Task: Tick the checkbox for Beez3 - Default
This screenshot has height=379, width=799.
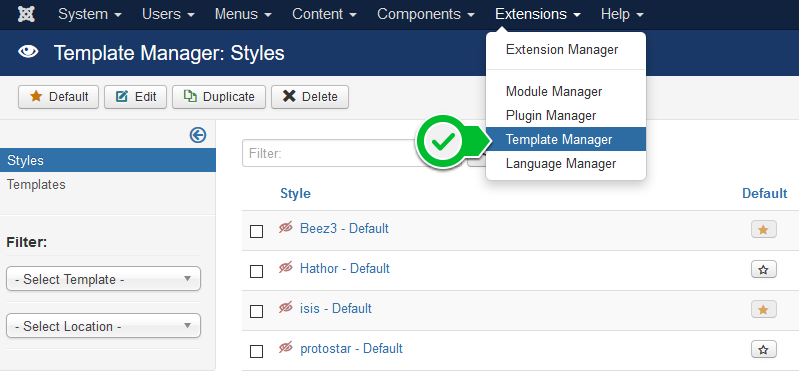Action: [256, 232]
